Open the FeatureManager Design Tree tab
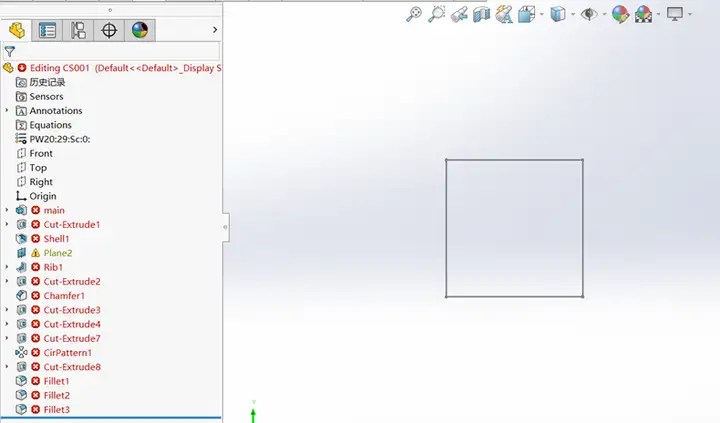 click(17, 30)
